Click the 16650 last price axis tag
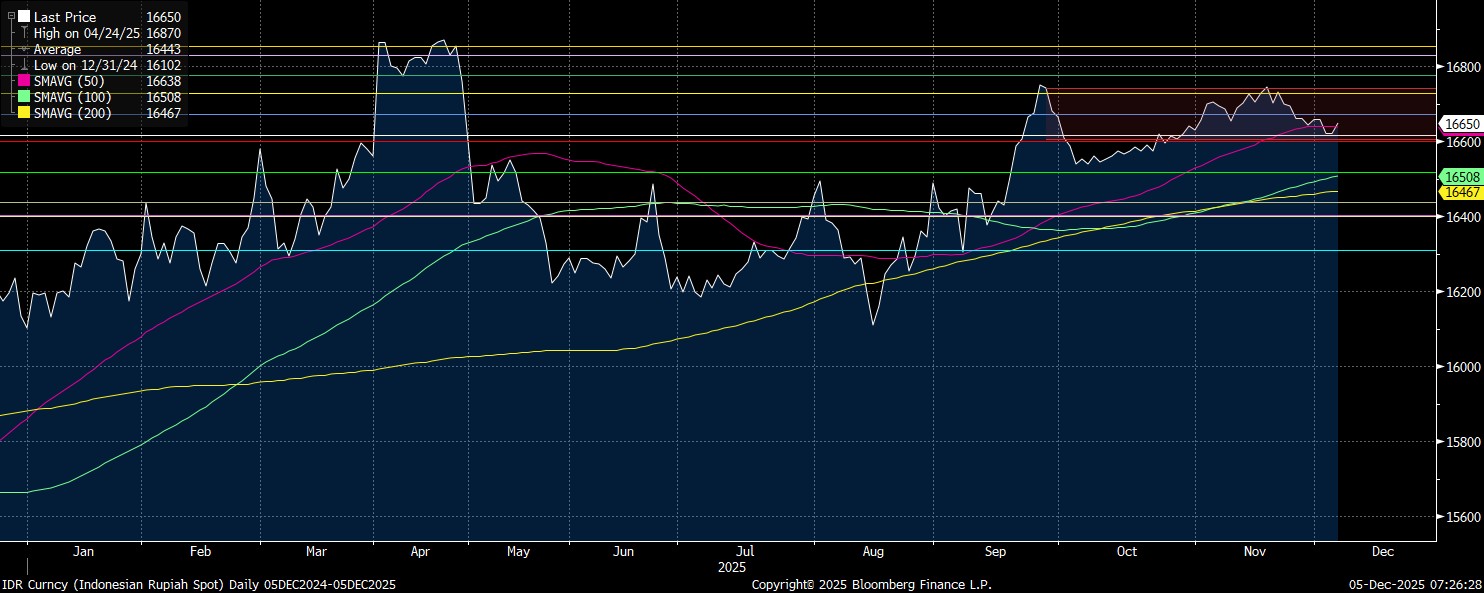The image size is (1484, 593). pos(1462,124)
